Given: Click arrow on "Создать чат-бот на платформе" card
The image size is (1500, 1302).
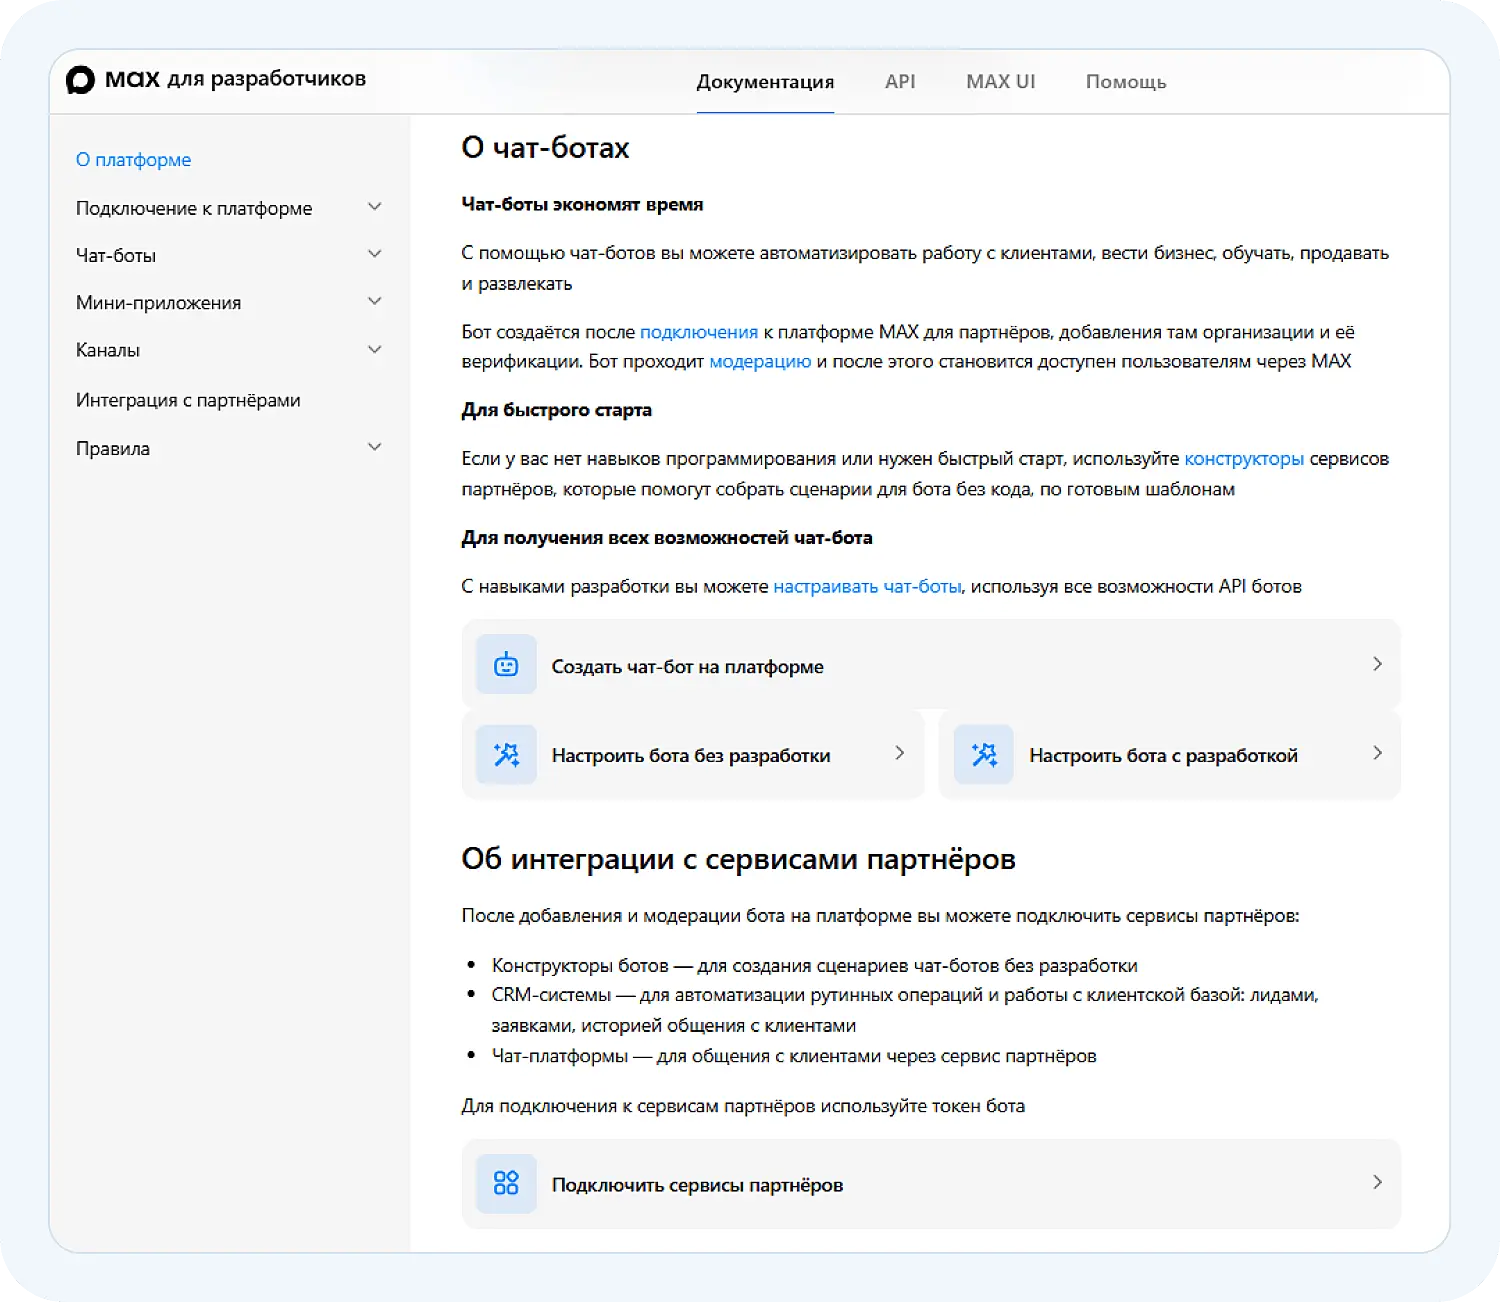Looking at the screenshot, I should coord(1377,664).
